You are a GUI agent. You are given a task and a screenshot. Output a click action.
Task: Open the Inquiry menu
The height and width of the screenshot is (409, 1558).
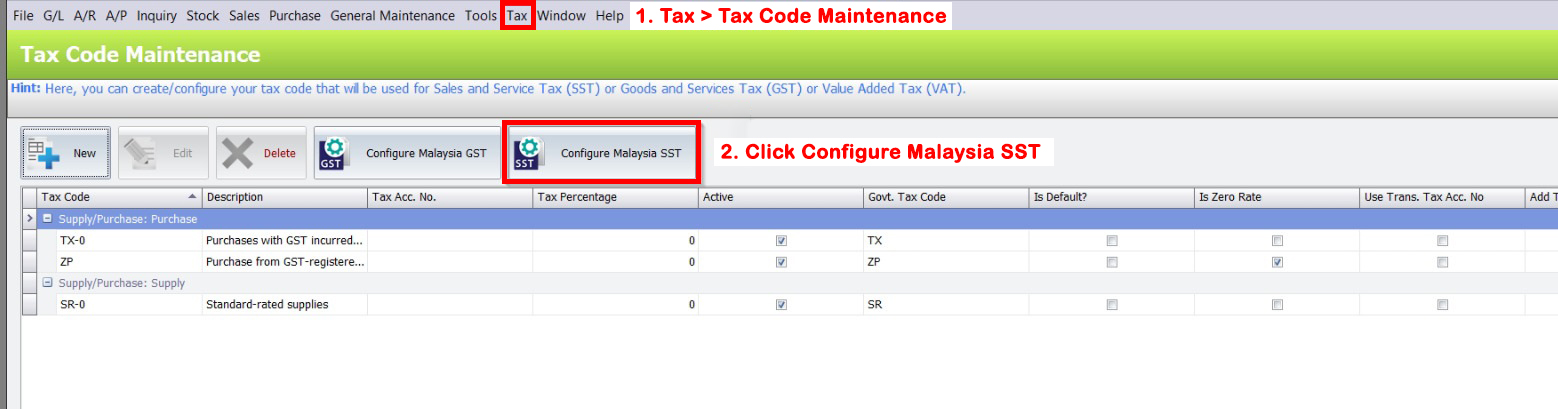[x=157, y=16]
